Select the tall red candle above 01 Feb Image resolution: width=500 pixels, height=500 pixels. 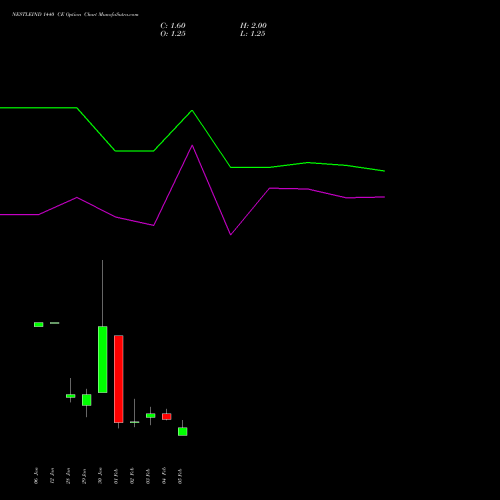(x=119, y=379)
